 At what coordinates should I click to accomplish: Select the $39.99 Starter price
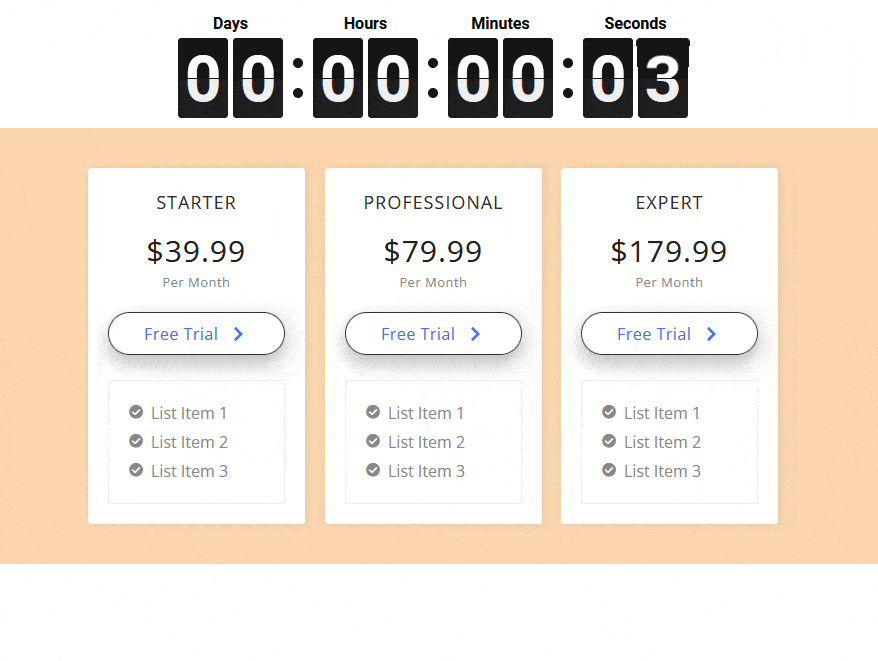pyautogui.click(x=196, y=251)
